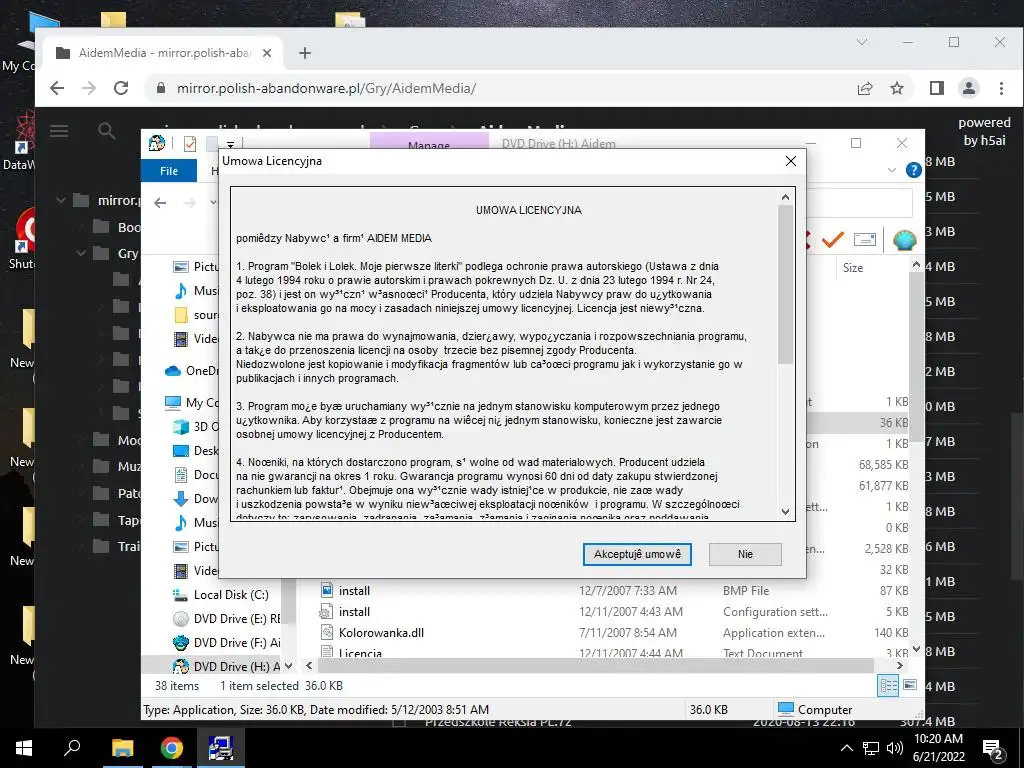Open the taskbar clock and date

point(938,748)
